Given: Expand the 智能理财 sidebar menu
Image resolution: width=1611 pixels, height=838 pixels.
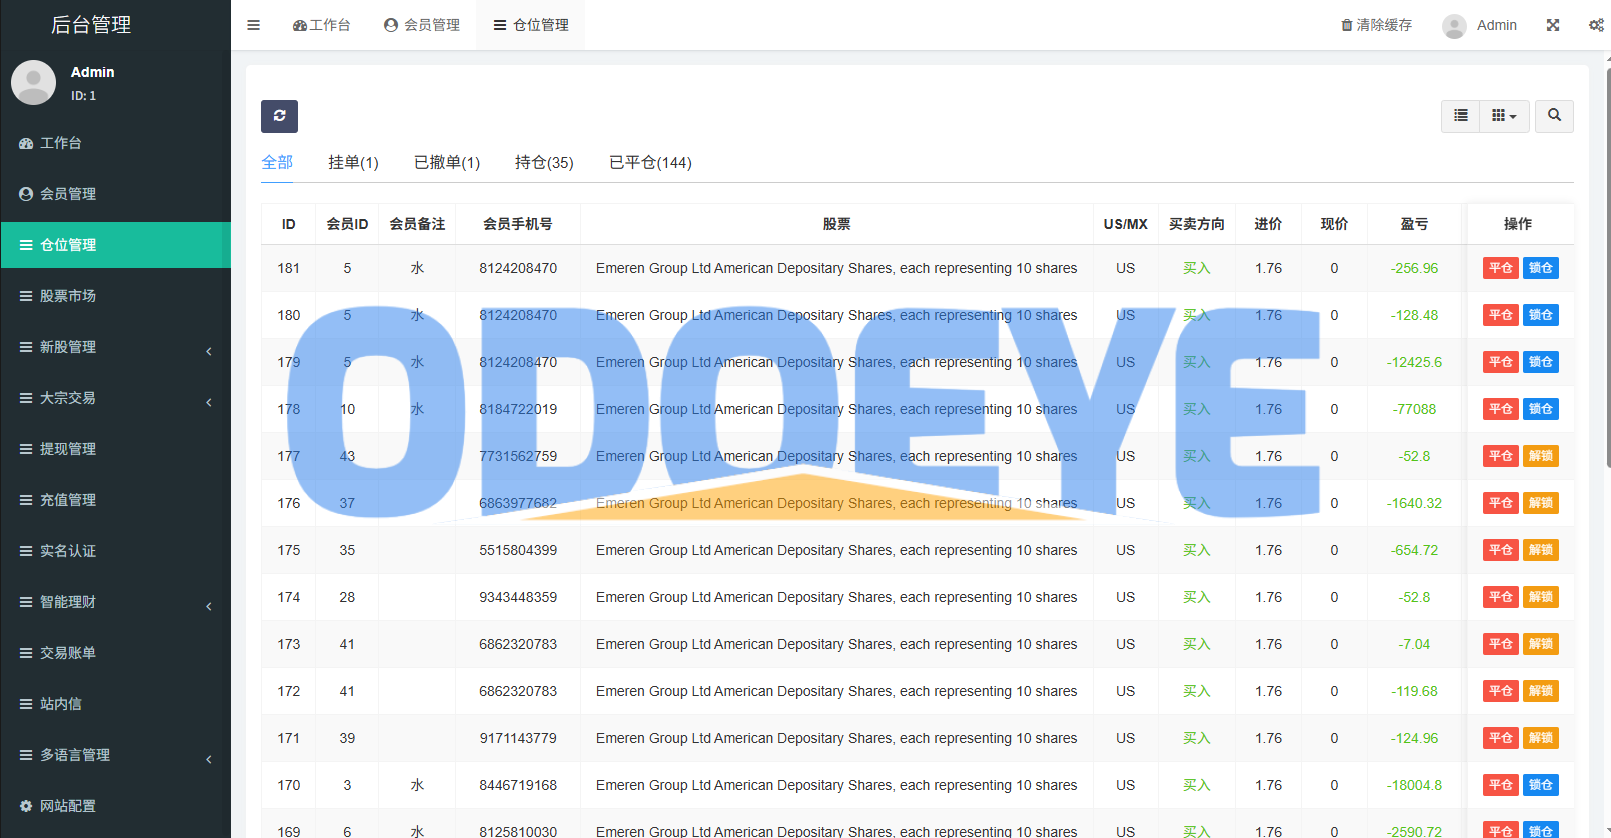Looking at the screenshot, I should tap(115, 602).
